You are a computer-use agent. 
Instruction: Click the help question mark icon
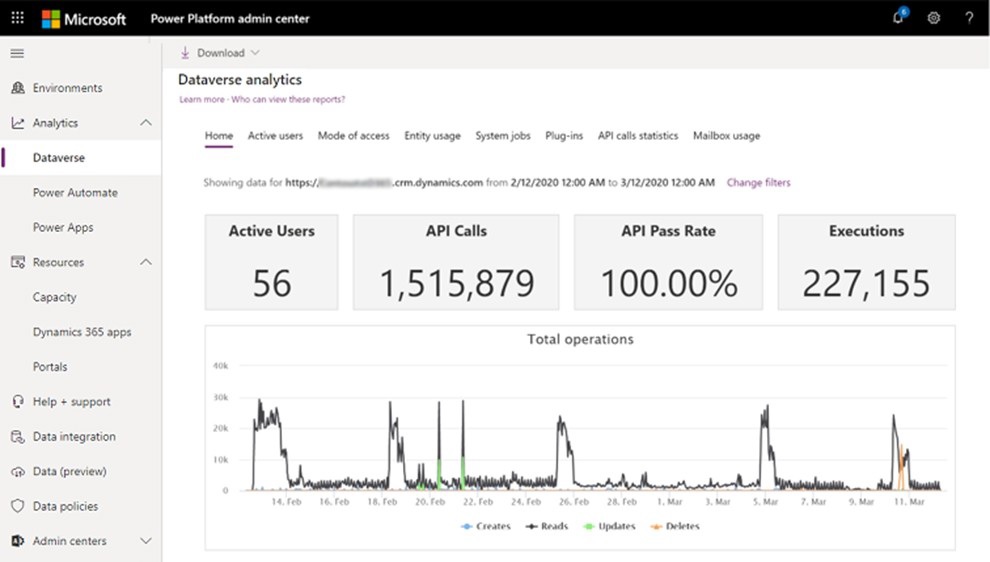[969, 18]
